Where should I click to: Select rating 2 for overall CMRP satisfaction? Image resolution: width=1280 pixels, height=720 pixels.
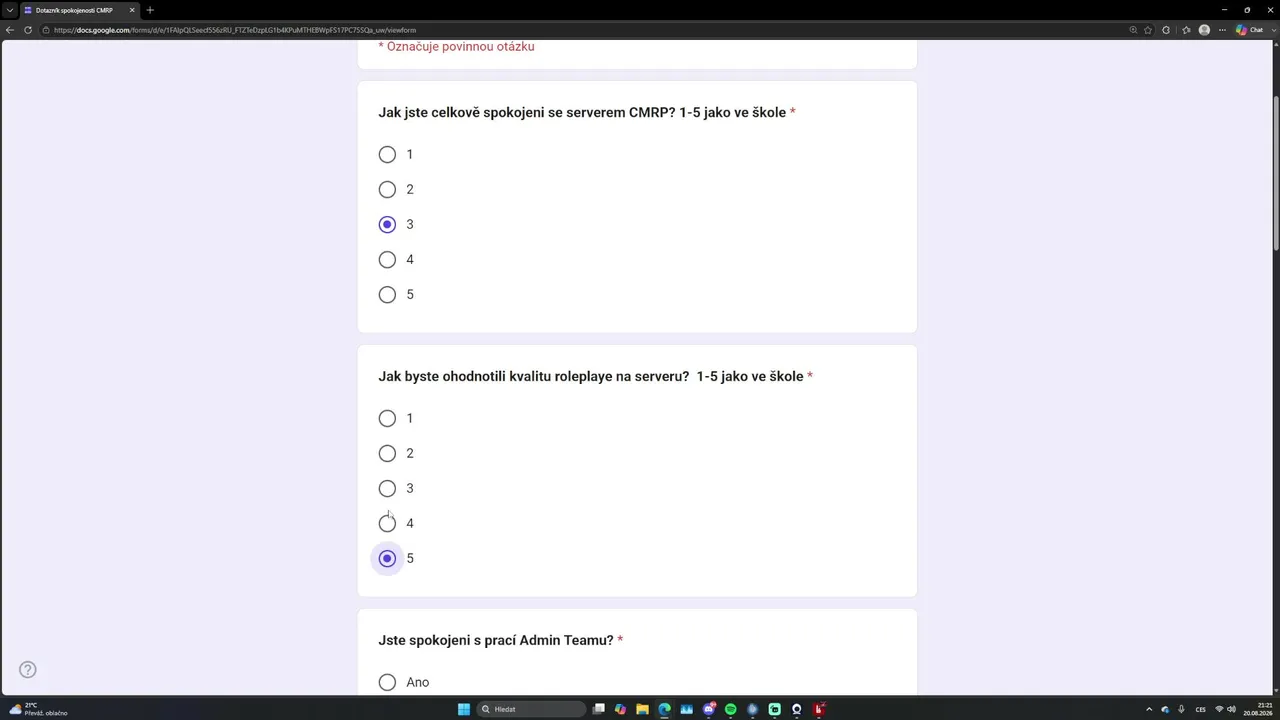(387, 189)
